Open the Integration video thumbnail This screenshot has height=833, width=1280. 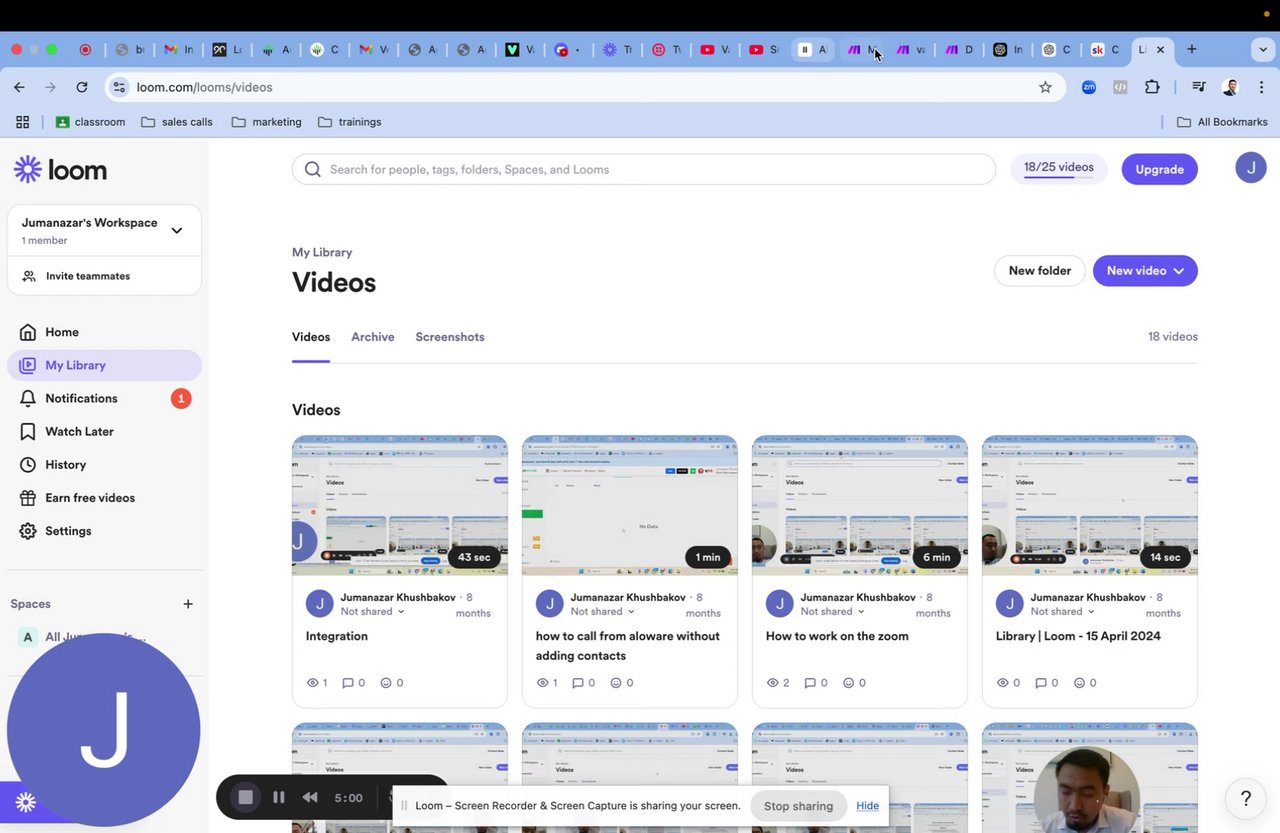[x=400, y=506]
